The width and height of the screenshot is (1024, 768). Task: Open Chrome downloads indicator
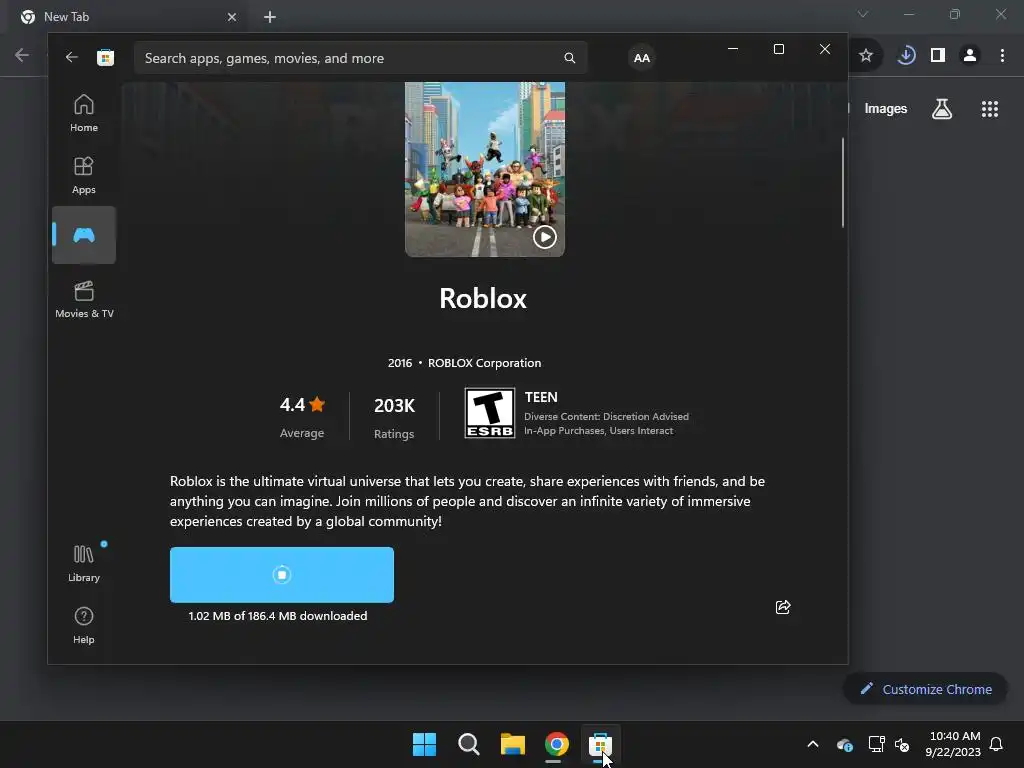click(x=906, y=56)
